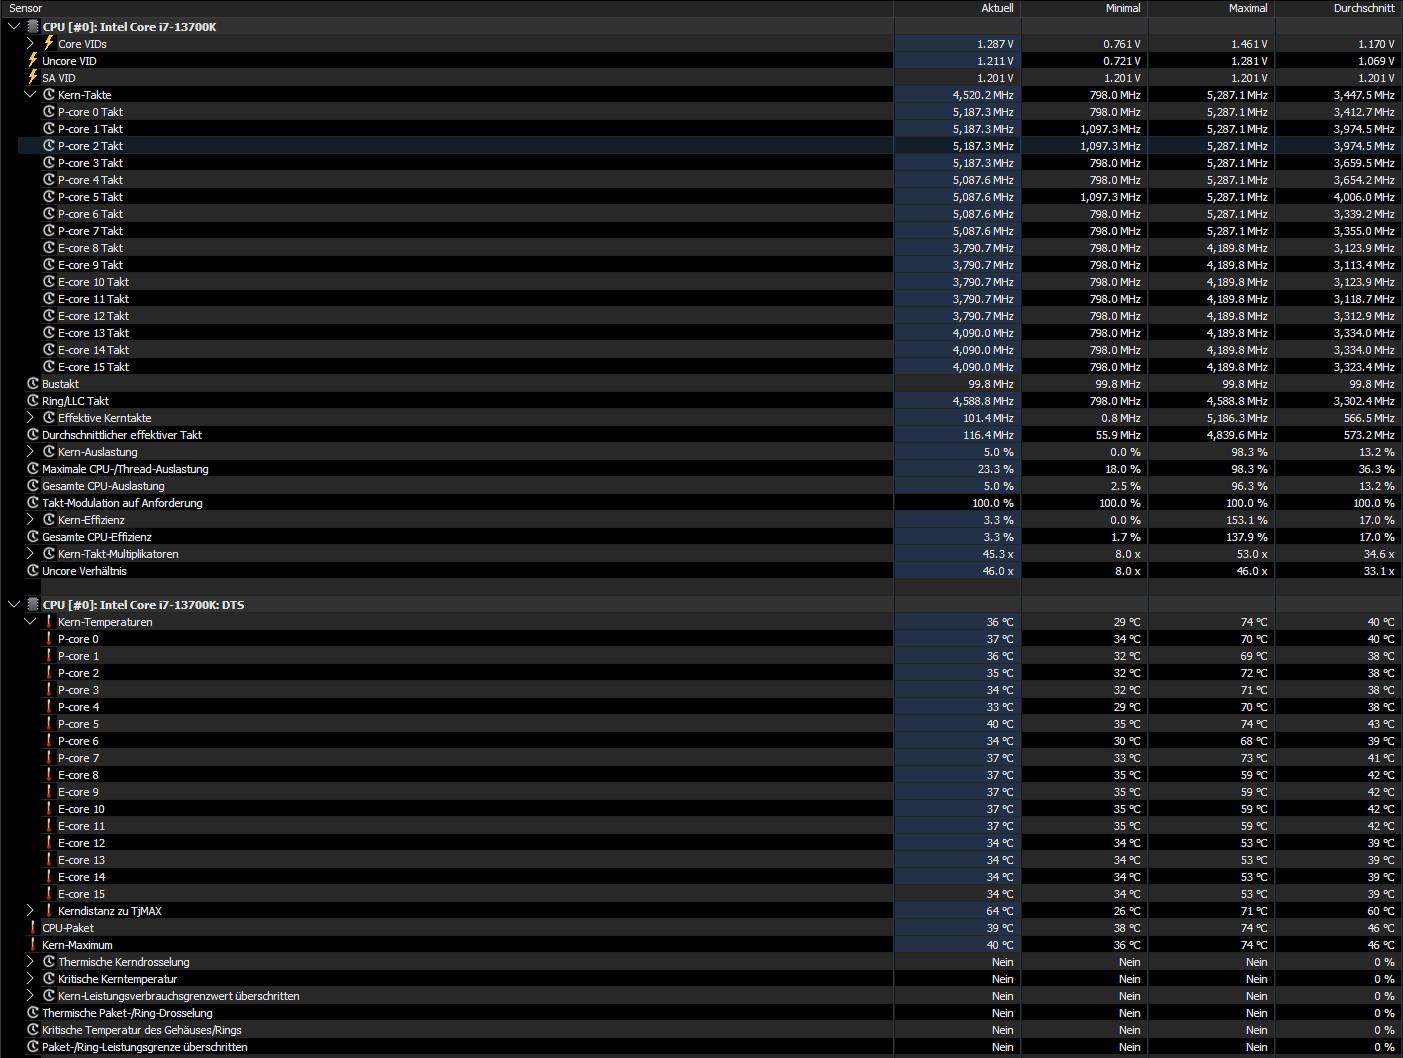Click the 1.461 V maximum Core VIDs value
1403x1058 pixels.
[x=1249, y=44]
